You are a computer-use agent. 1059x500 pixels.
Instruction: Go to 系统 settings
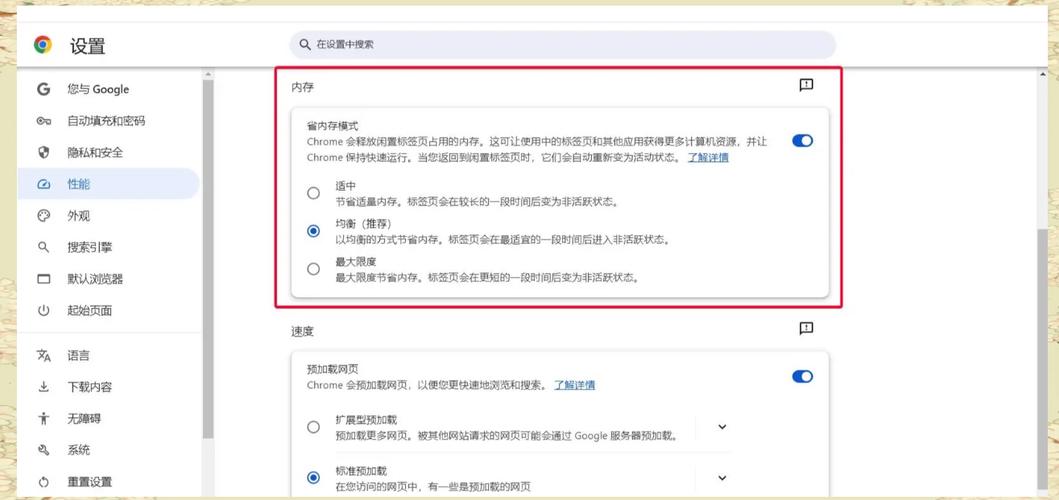click(108, 450)
